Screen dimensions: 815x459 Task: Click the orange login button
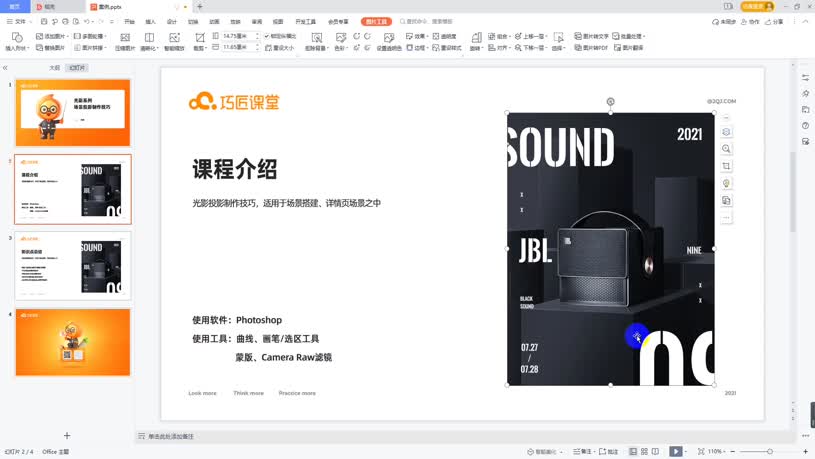point(757,6)
